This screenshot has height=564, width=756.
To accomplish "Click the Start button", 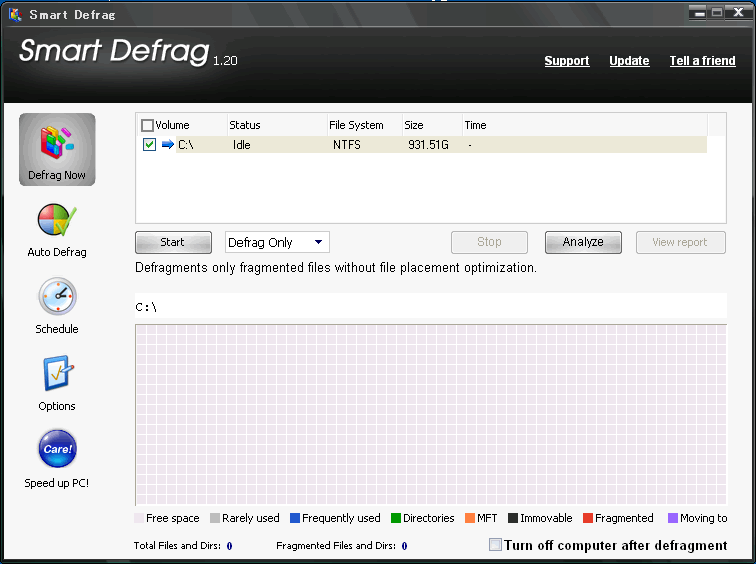I will [173, 242].
